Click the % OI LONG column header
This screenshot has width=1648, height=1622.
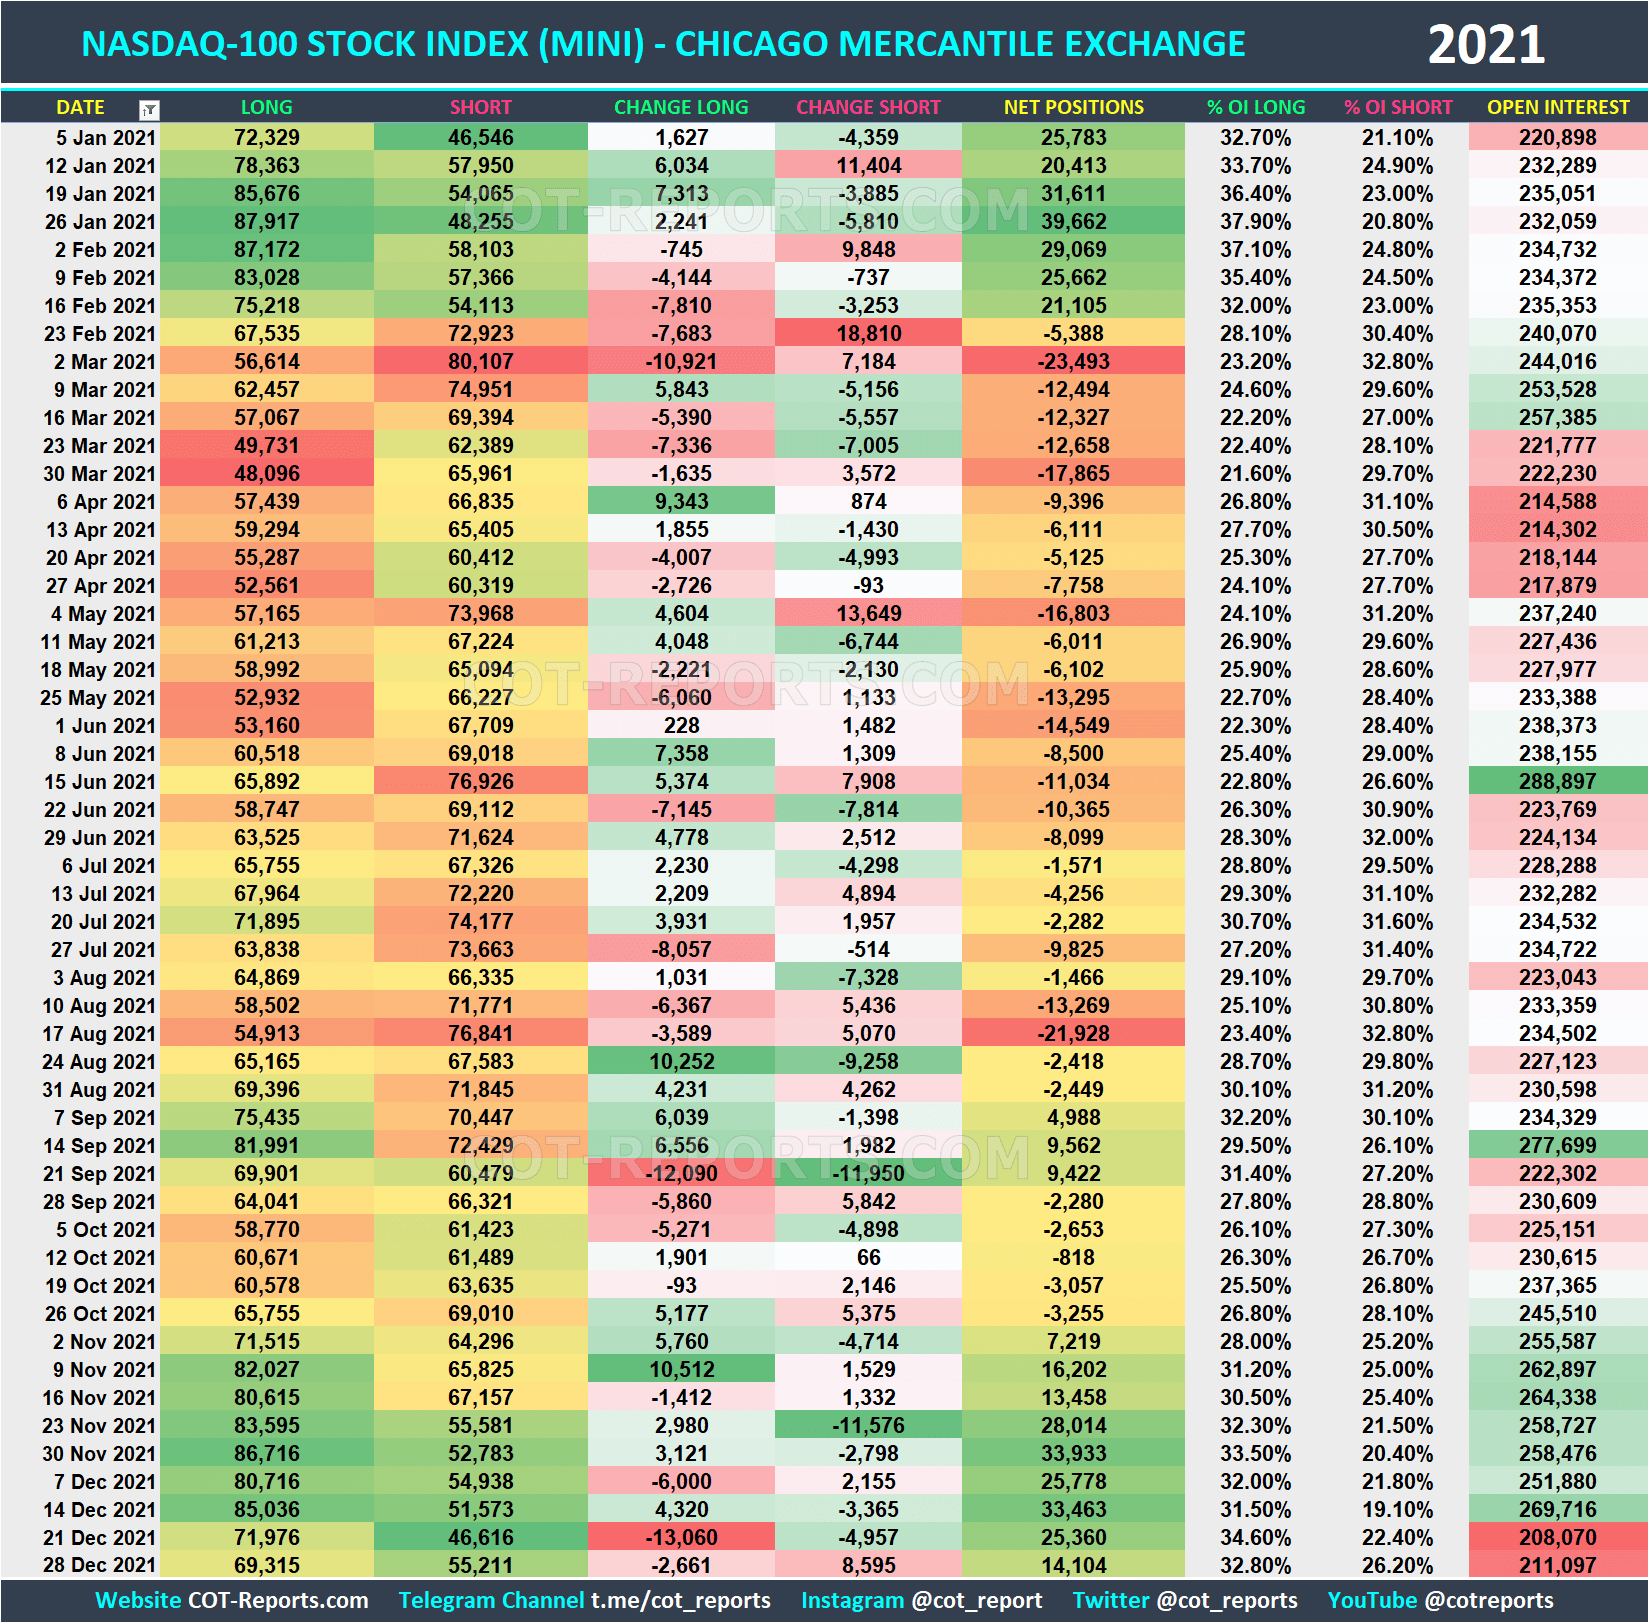tap(1255, 107)
